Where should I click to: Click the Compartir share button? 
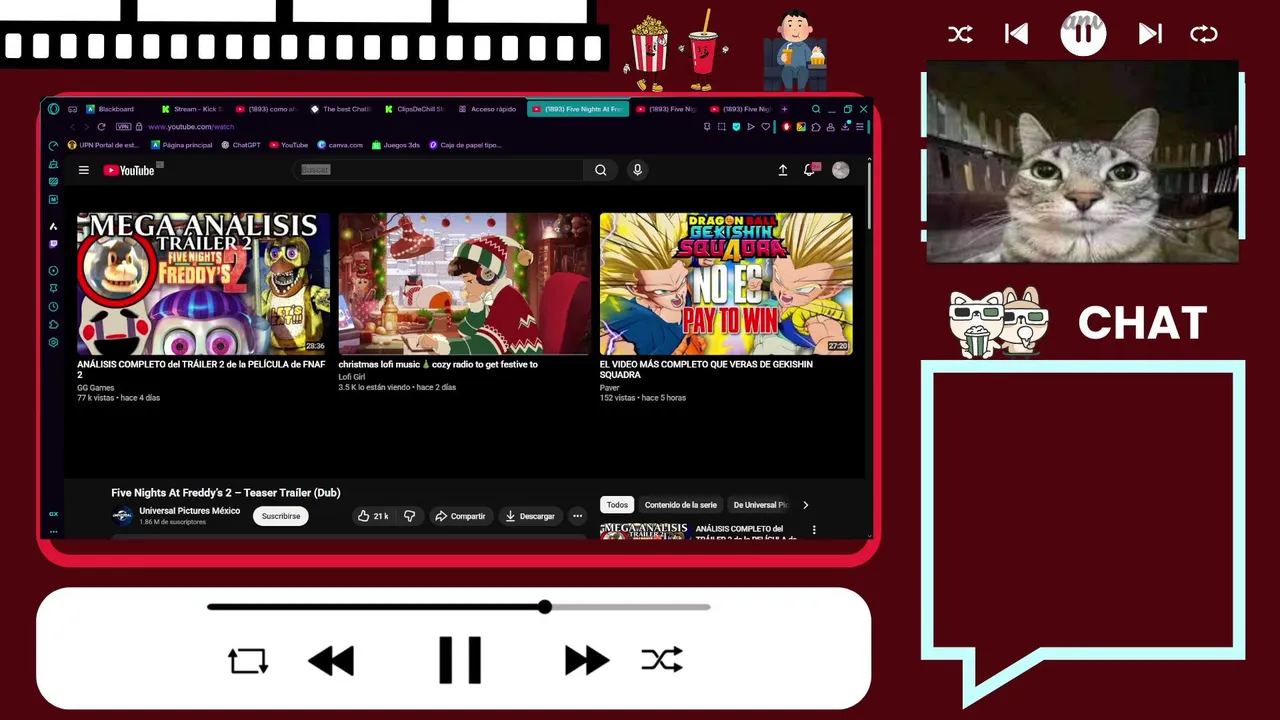tap(460, 516)
